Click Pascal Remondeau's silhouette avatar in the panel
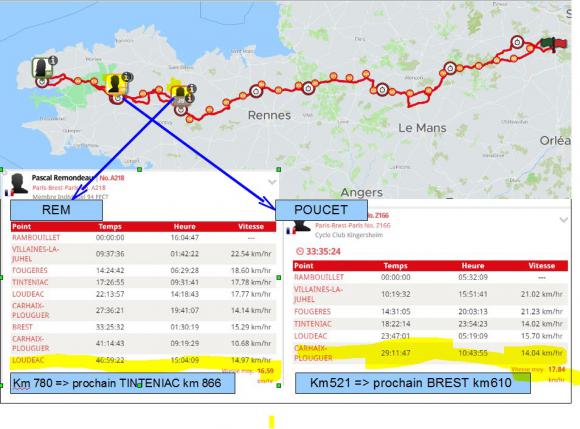The width and height of the screenshot is (580, 429). point(19,183)
